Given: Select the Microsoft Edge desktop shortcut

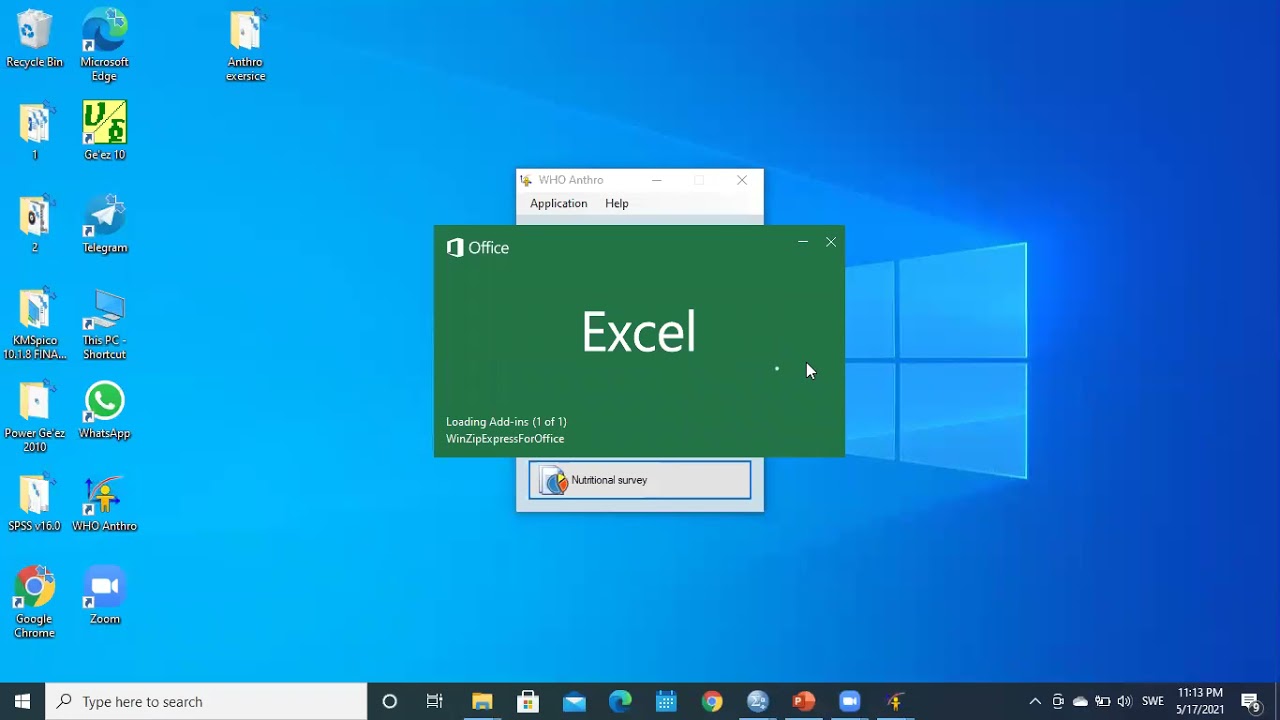Looking at the screenshot, I should coord(104,46).
